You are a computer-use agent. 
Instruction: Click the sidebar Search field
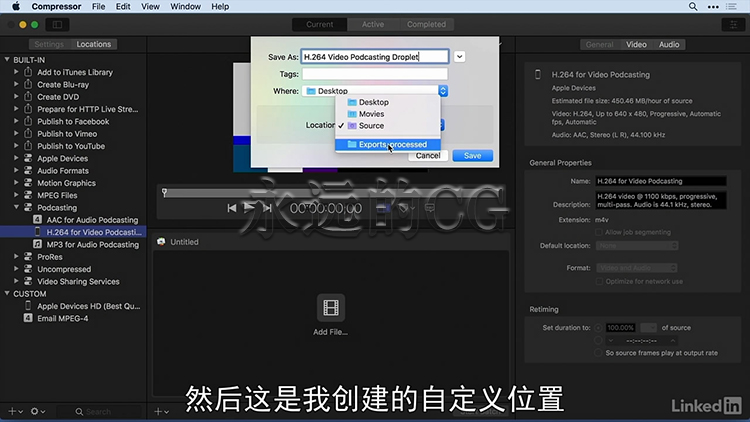point(99,411)
